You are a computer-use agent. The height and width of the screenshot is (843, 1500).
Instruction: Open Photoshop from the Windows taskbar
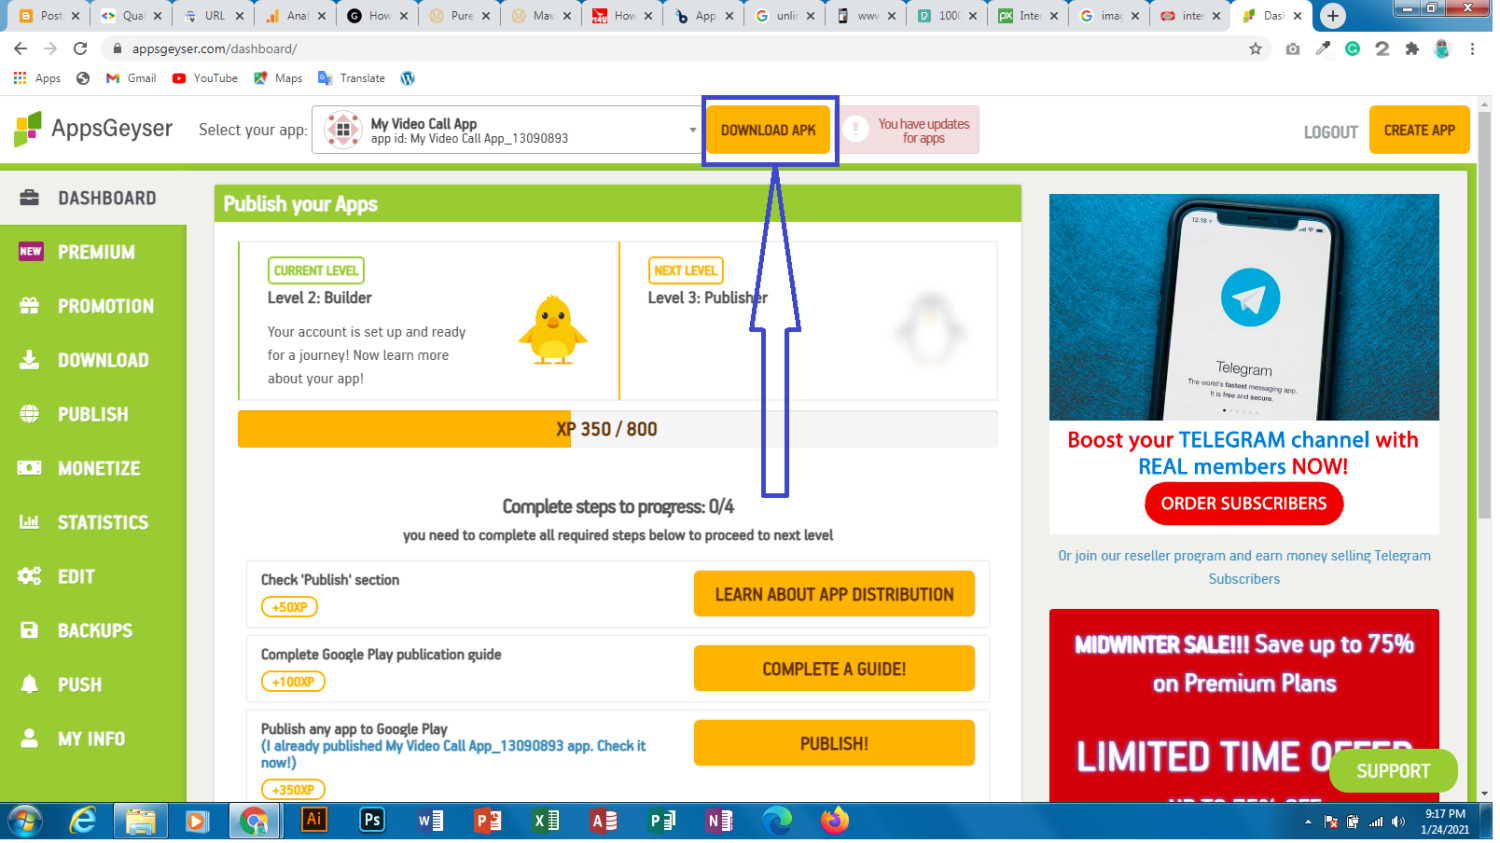pos(371,821)
